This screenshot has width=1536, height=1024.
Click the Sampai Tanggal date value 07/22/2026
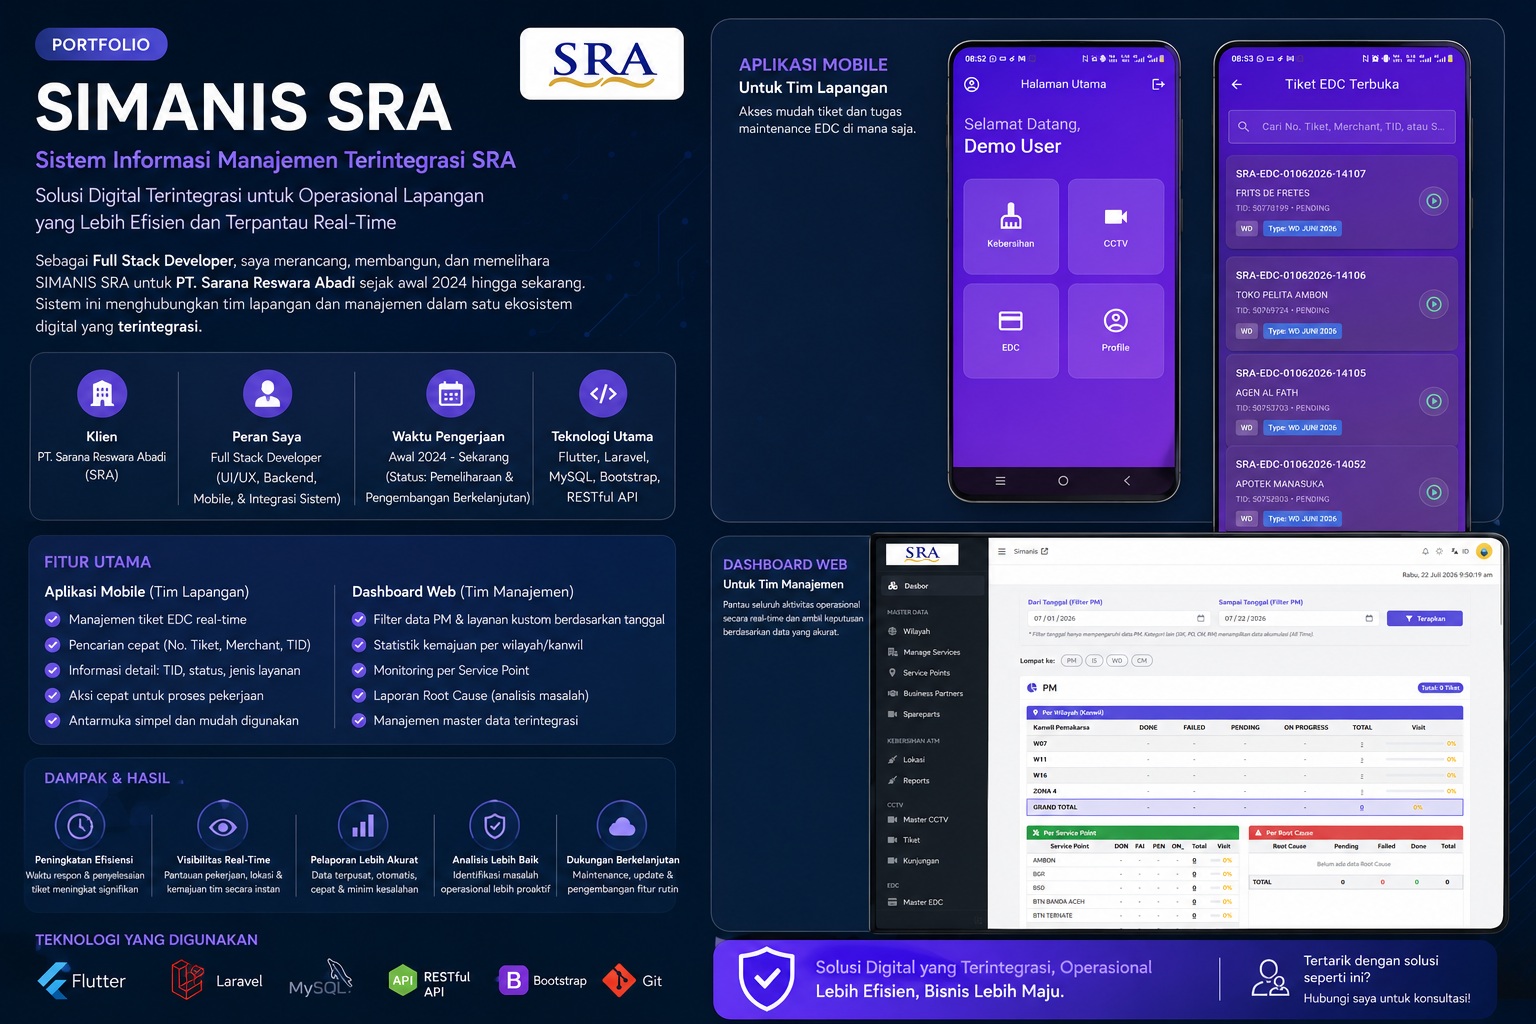(x=1246, y=618)
